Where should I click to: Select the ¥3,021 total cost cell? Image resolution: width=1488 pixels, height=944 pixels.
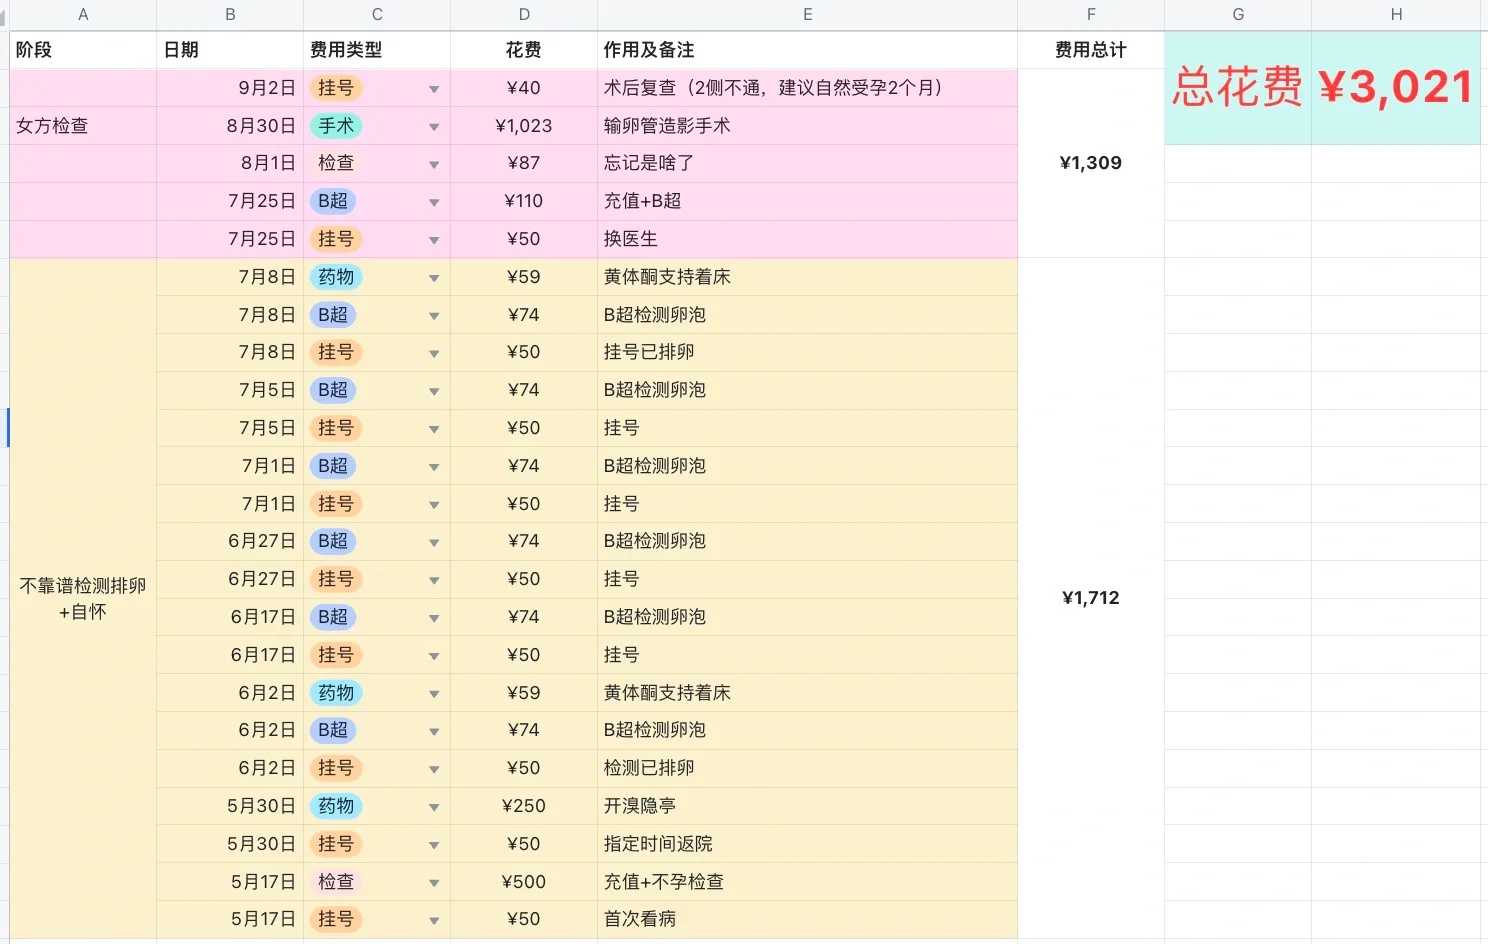pyautogui.click(x=1394, y=88)
